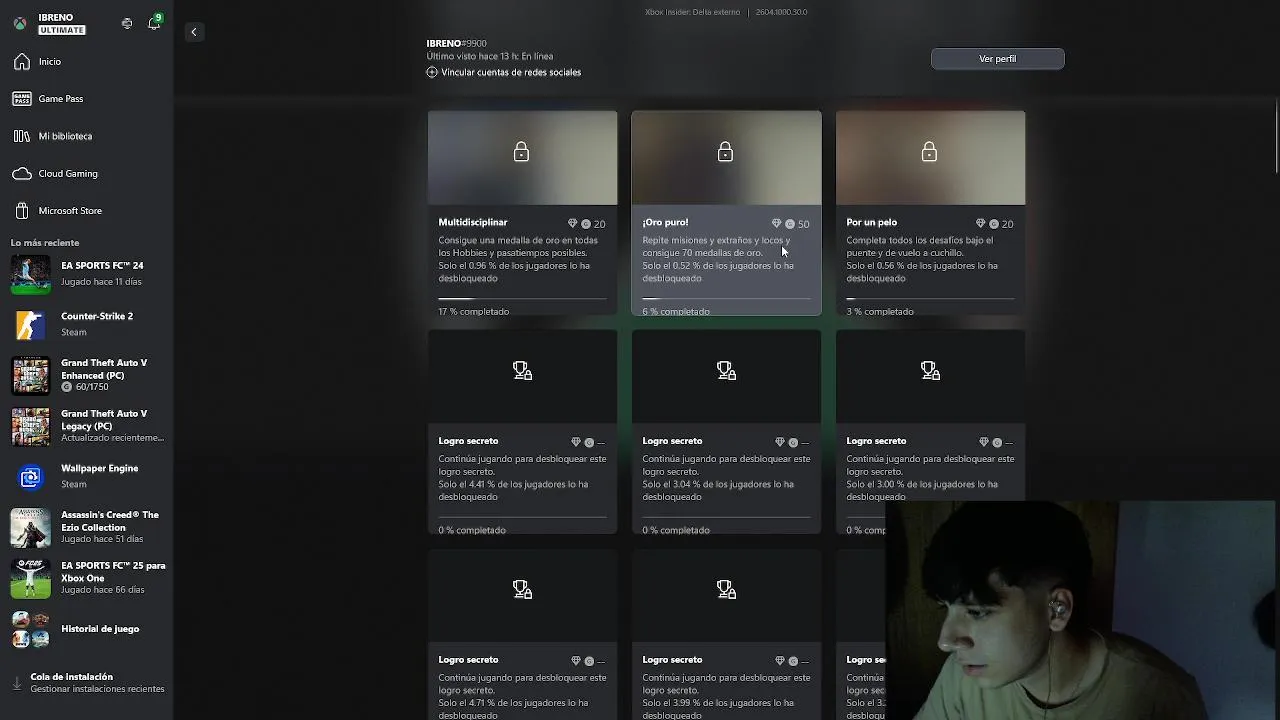The image size is (1280, 720).
Task: Click the Game Pass icon
Action: 22,99
